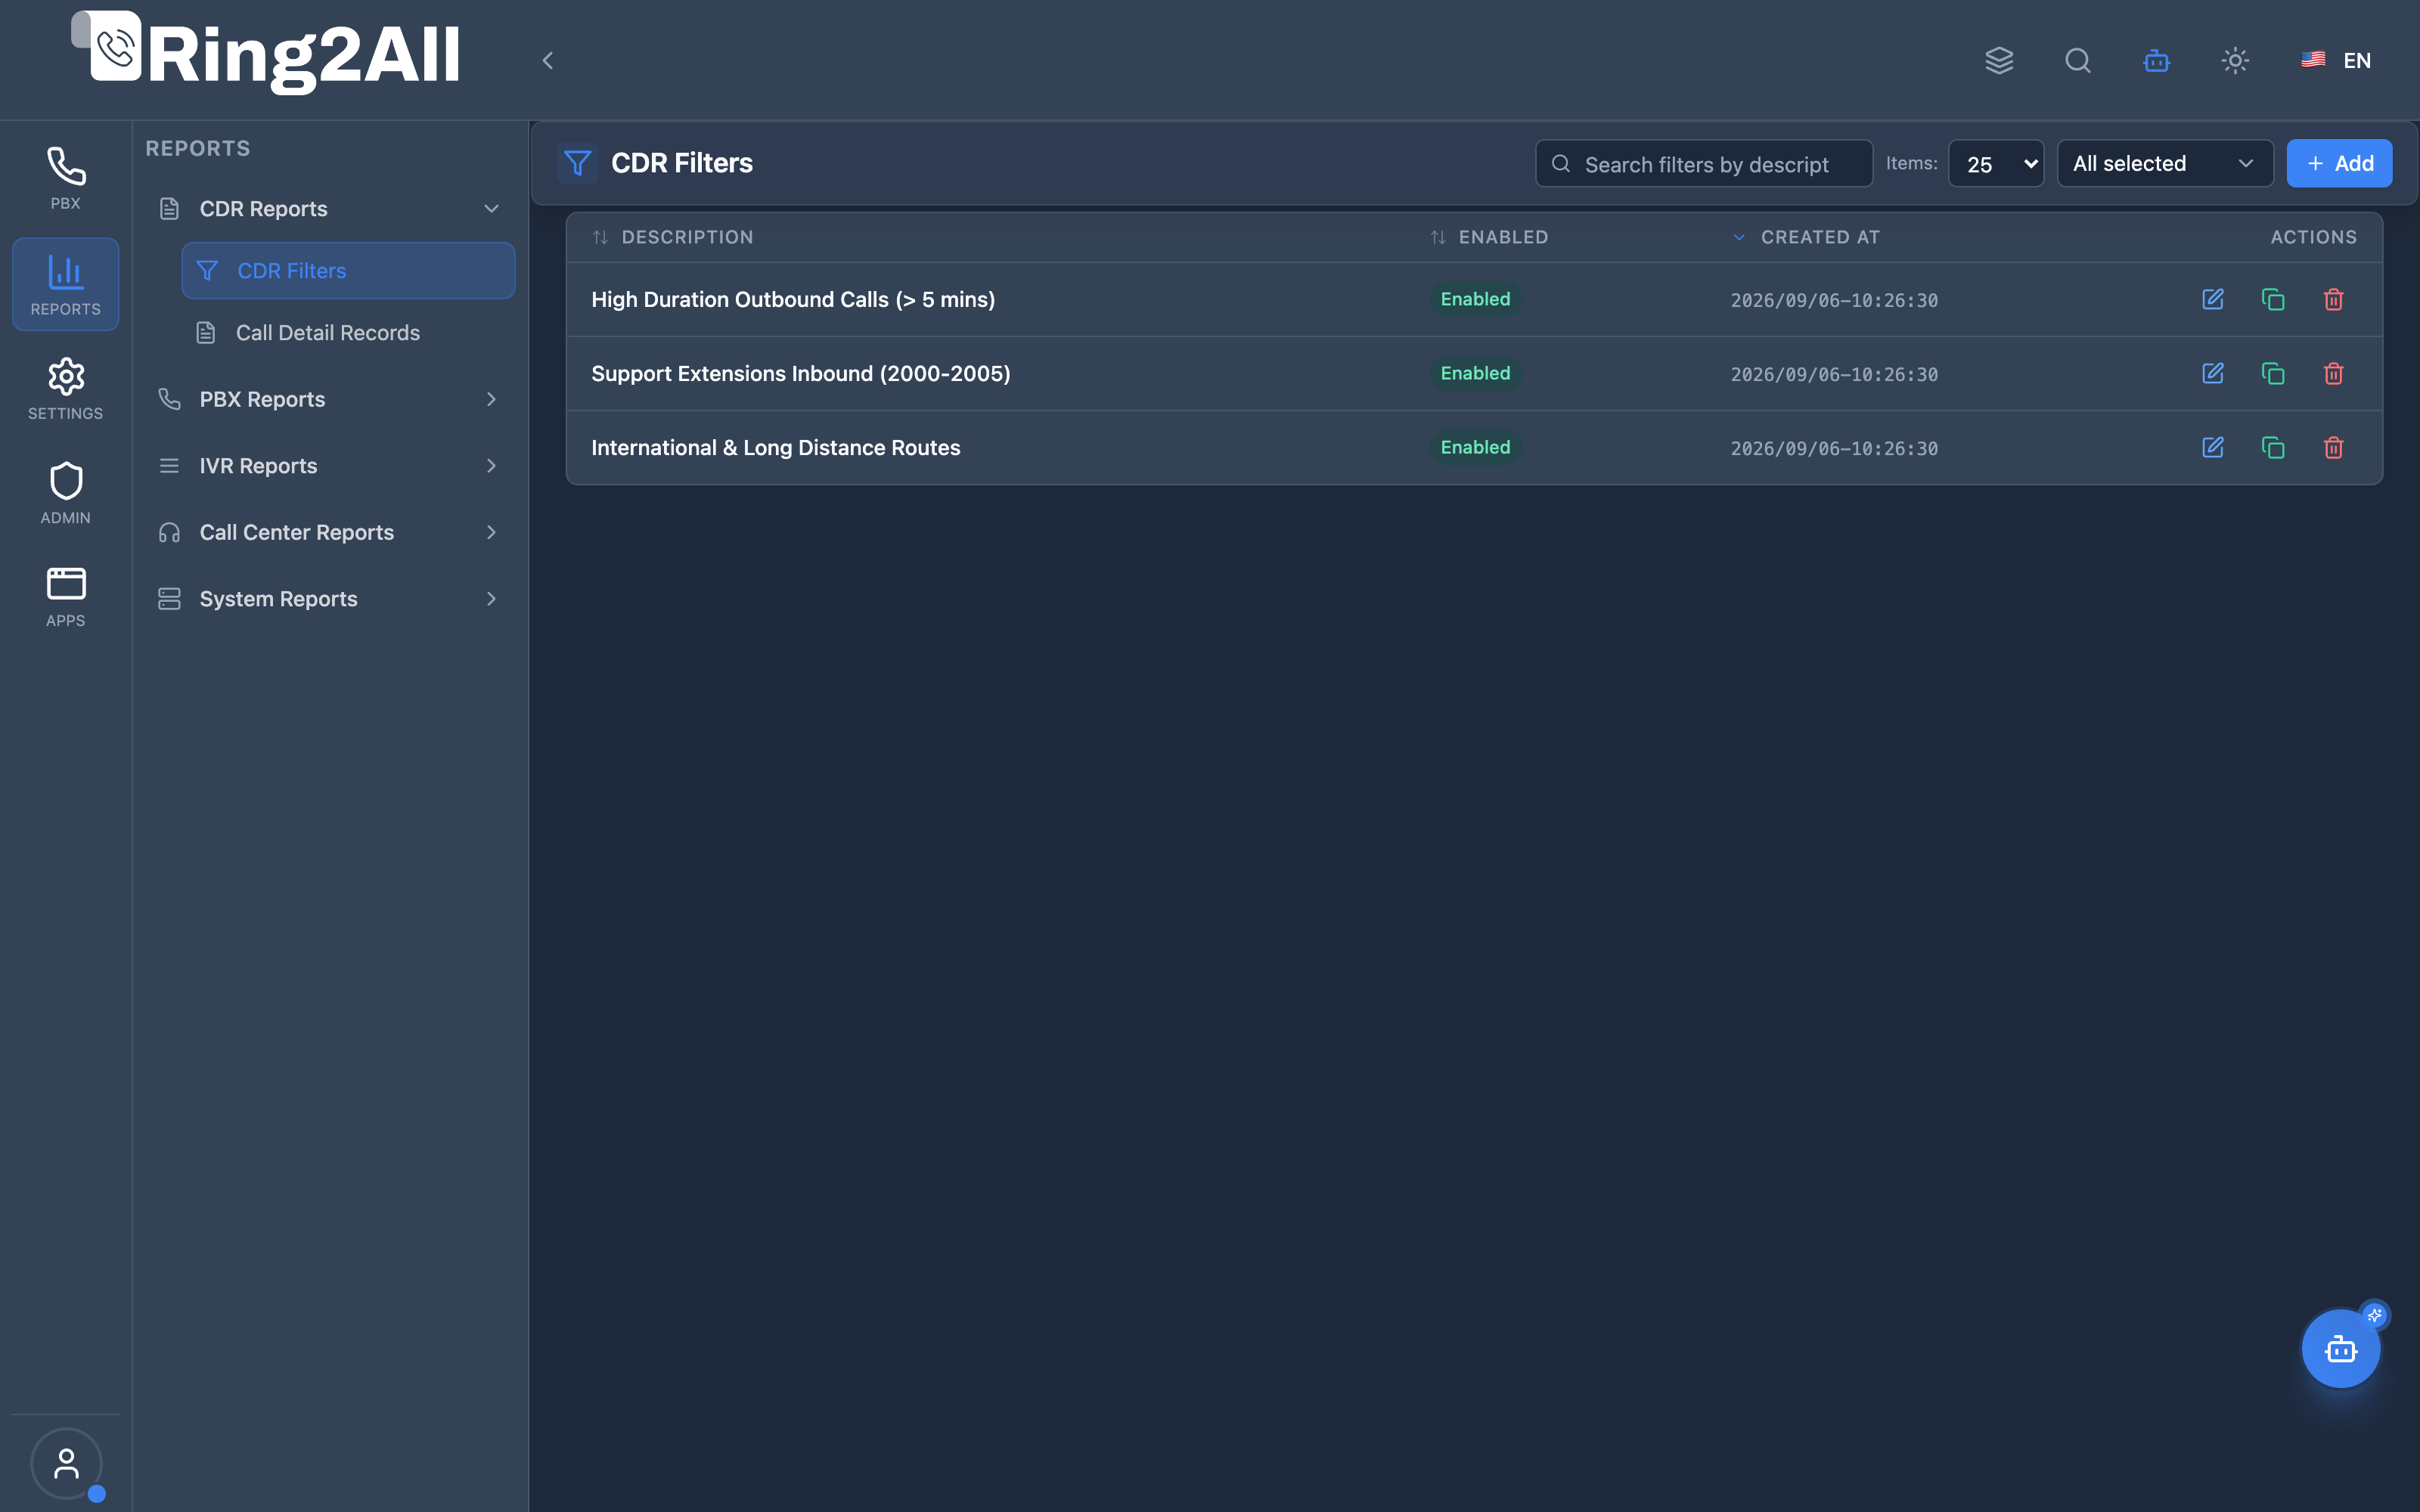Viewport: 2420px width, 1512px height.
Task: Open floating AI chatbot button
Action: [x=2341, y=1349]
